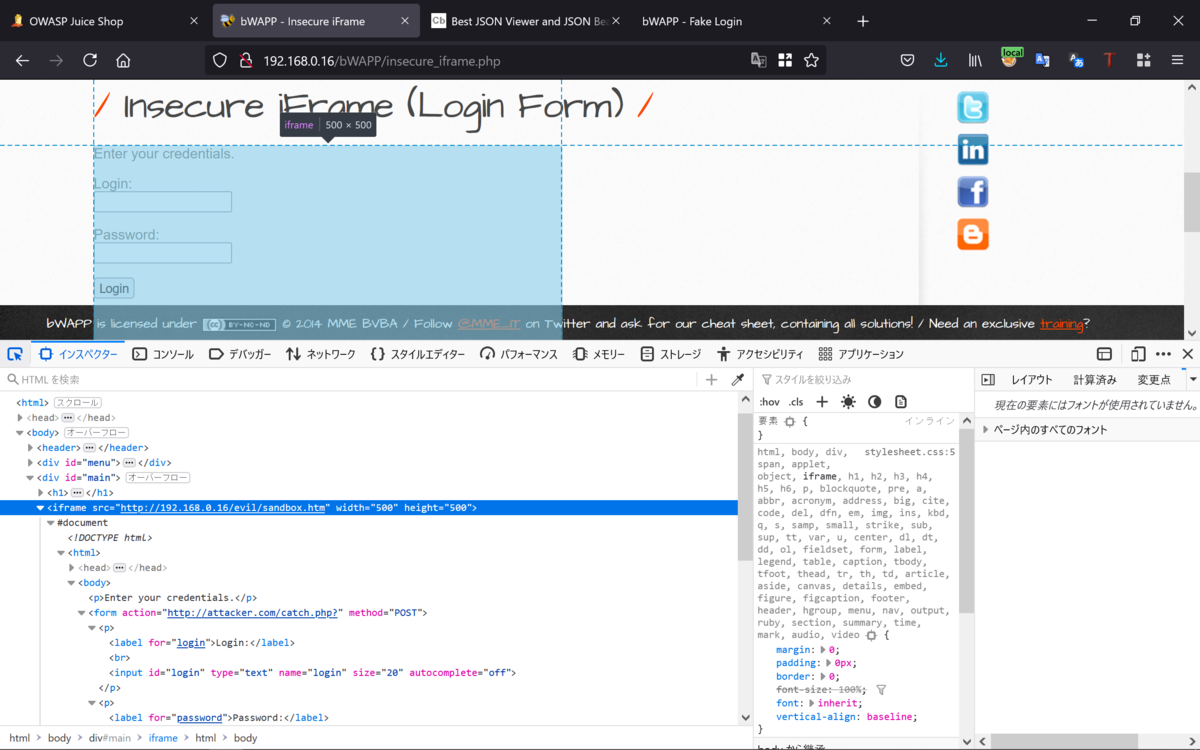Expand the header element node
Image resolution: width=1200 pixels, height=750 pixels.
(31, 448)
